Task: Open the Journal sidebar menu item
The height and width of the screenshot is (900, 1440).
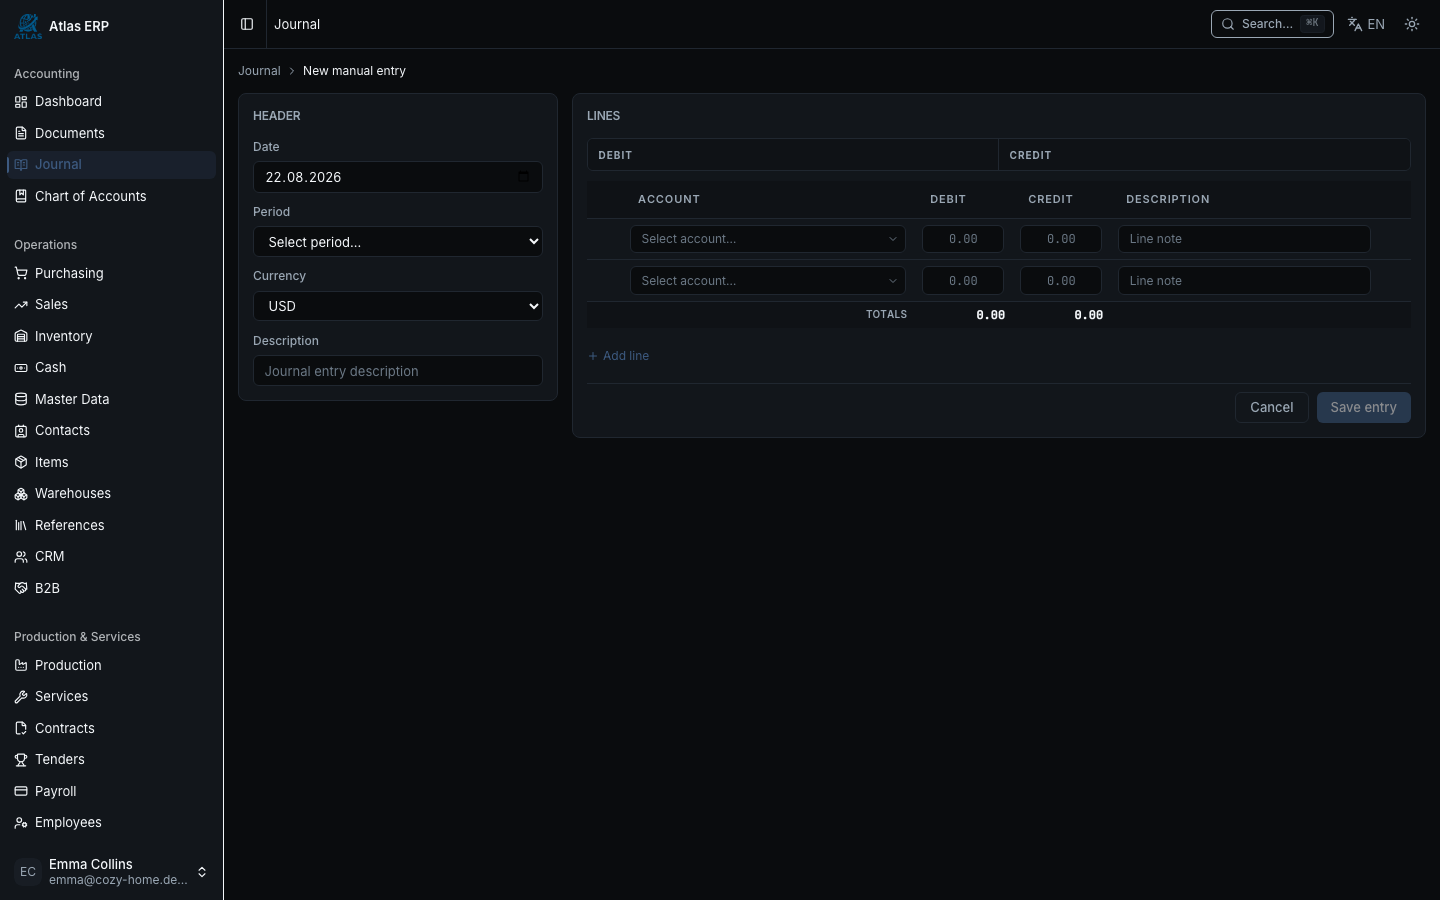Action: pyautogui.click(x=111, y=165)
